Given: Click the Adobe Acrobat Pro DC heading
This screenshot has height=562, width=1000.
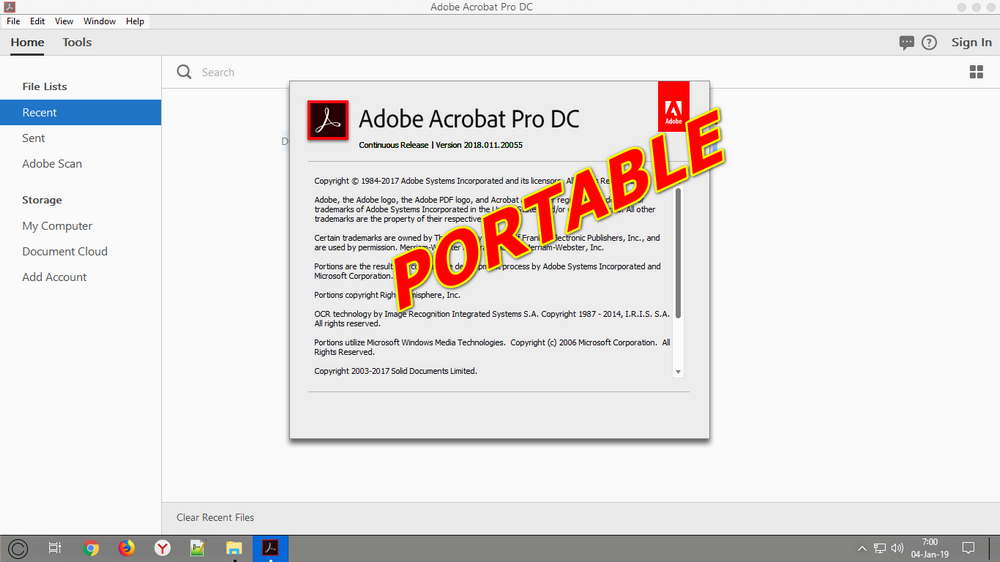Looking at the screenshot, I should [469, 119].
